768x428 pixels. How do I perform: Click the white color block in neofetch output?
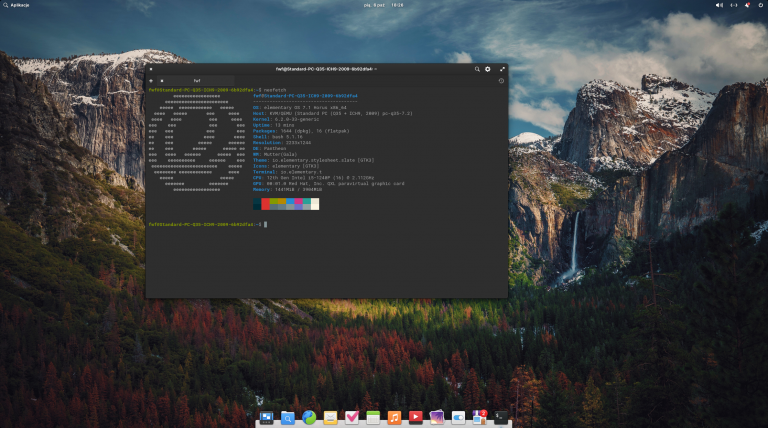(x=315, y=204)
